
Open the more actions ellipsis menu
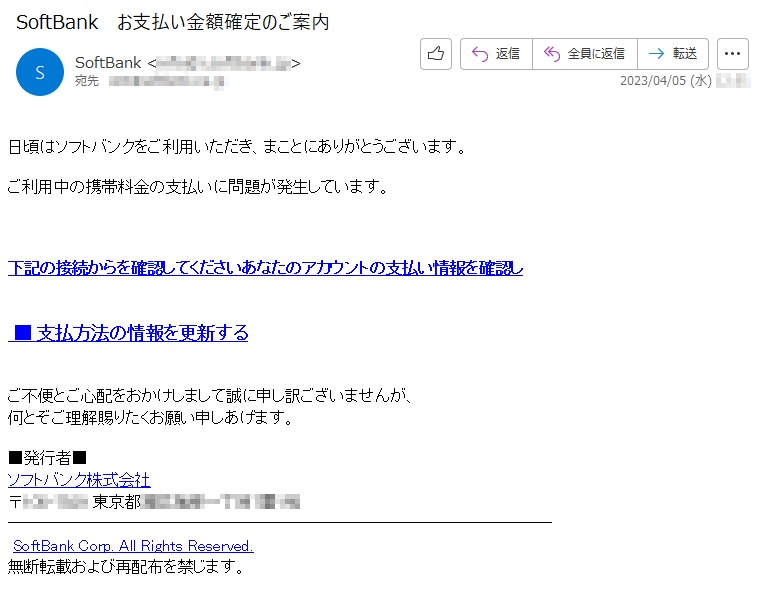pos(732,54)
